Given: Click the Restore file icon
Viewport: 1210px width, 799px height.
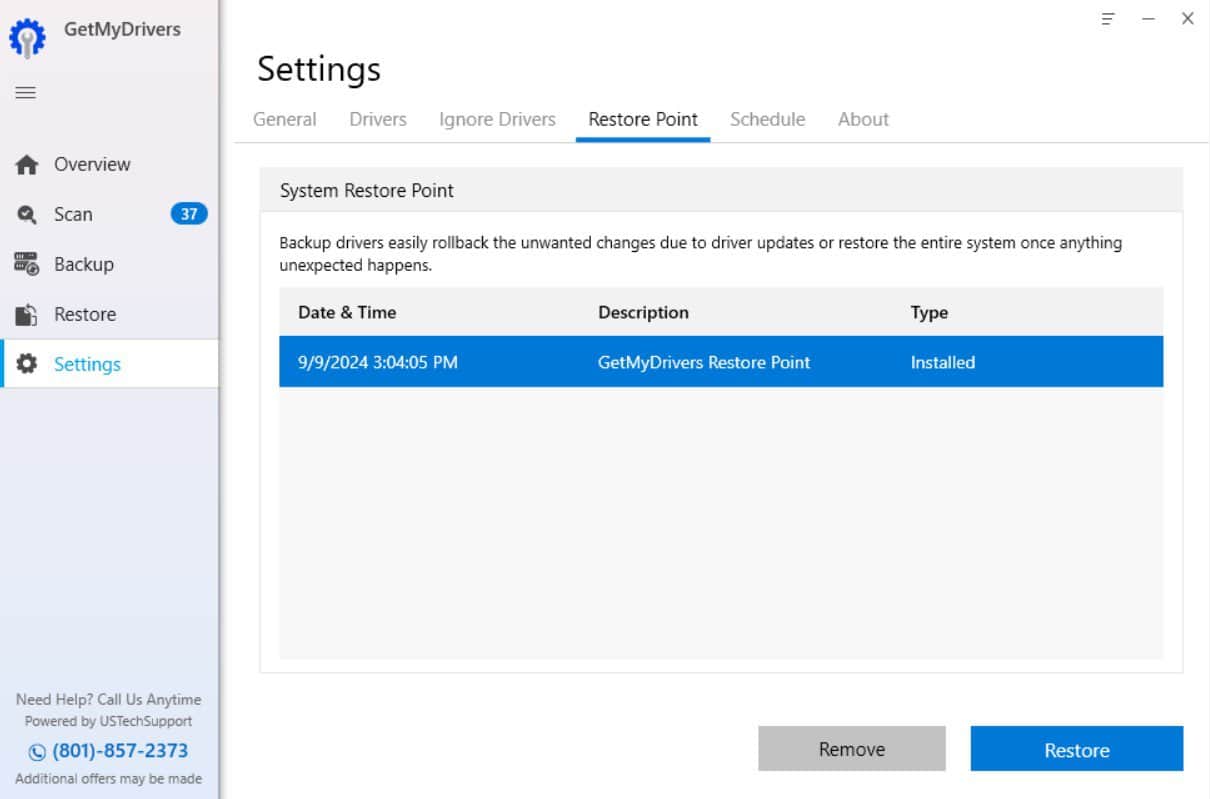Looking at the screenshot, I should [x=27, y=315].
